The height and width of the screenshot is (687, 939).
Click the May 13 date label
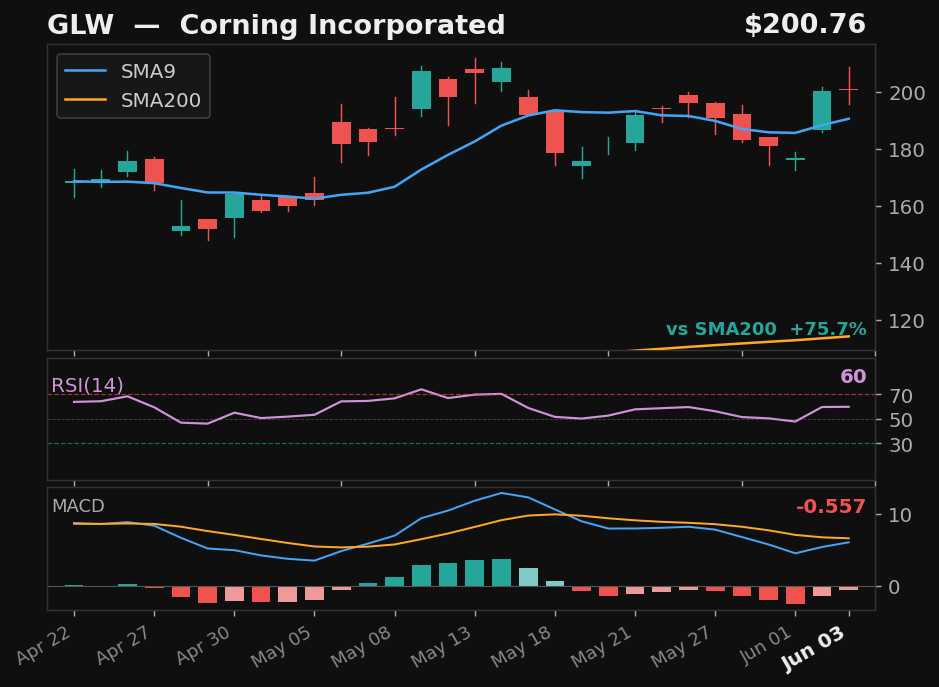[443, 646]
